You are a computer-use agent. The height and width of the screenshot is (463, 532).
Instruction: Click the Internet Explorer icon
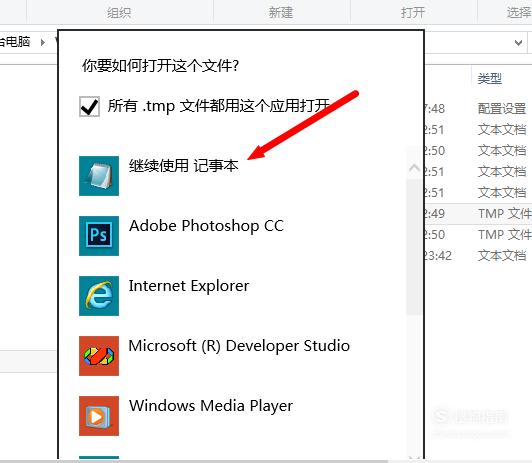[99, 296]
